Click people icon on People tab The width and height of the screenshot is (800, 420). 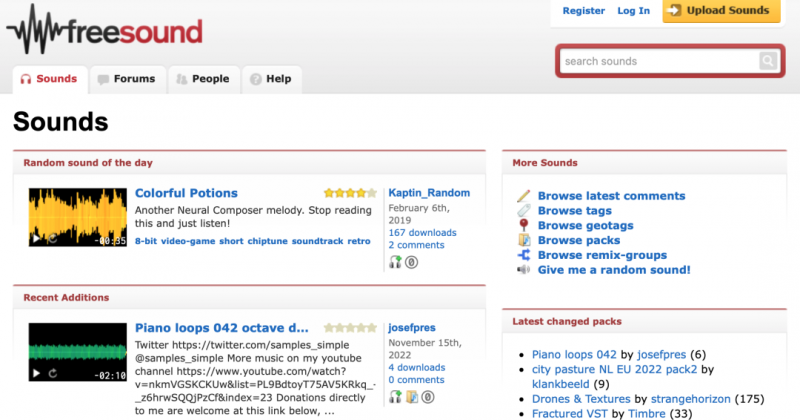tap(182, 79)
